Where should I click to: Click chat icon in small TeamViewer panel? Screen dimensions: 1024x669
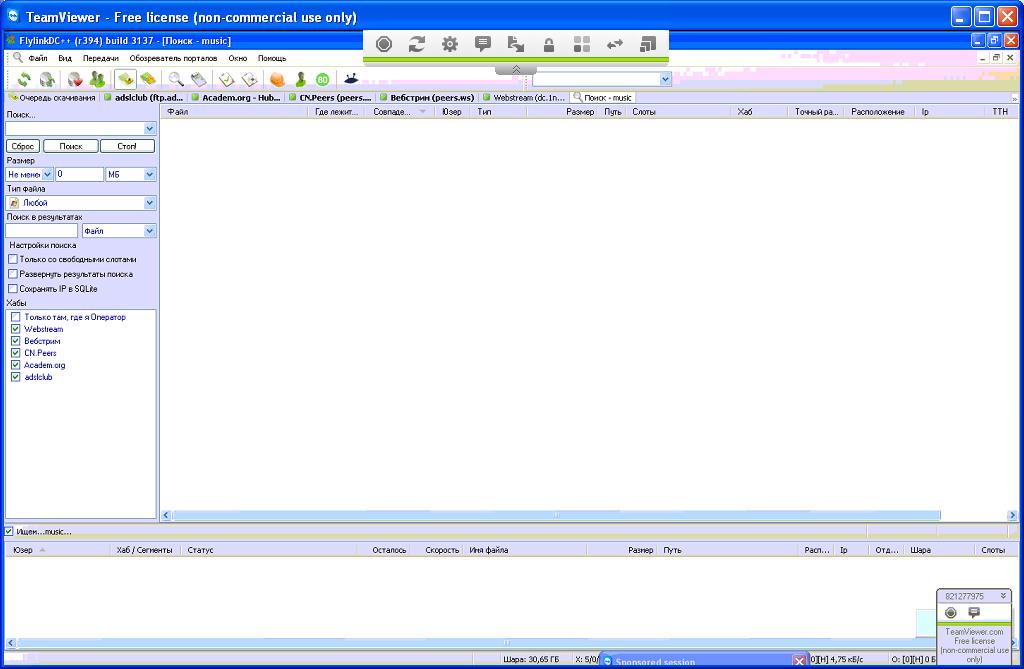[974, 612]
